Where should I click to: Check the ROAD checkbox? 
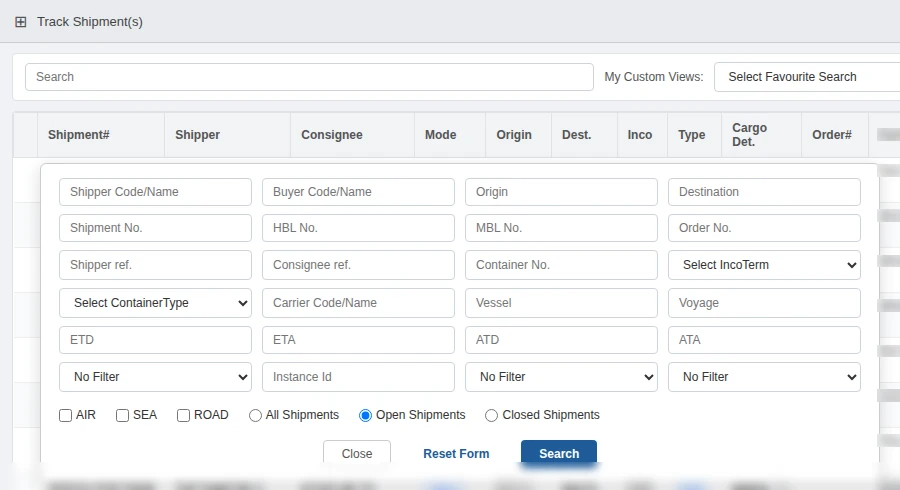[x=183, y=415]
